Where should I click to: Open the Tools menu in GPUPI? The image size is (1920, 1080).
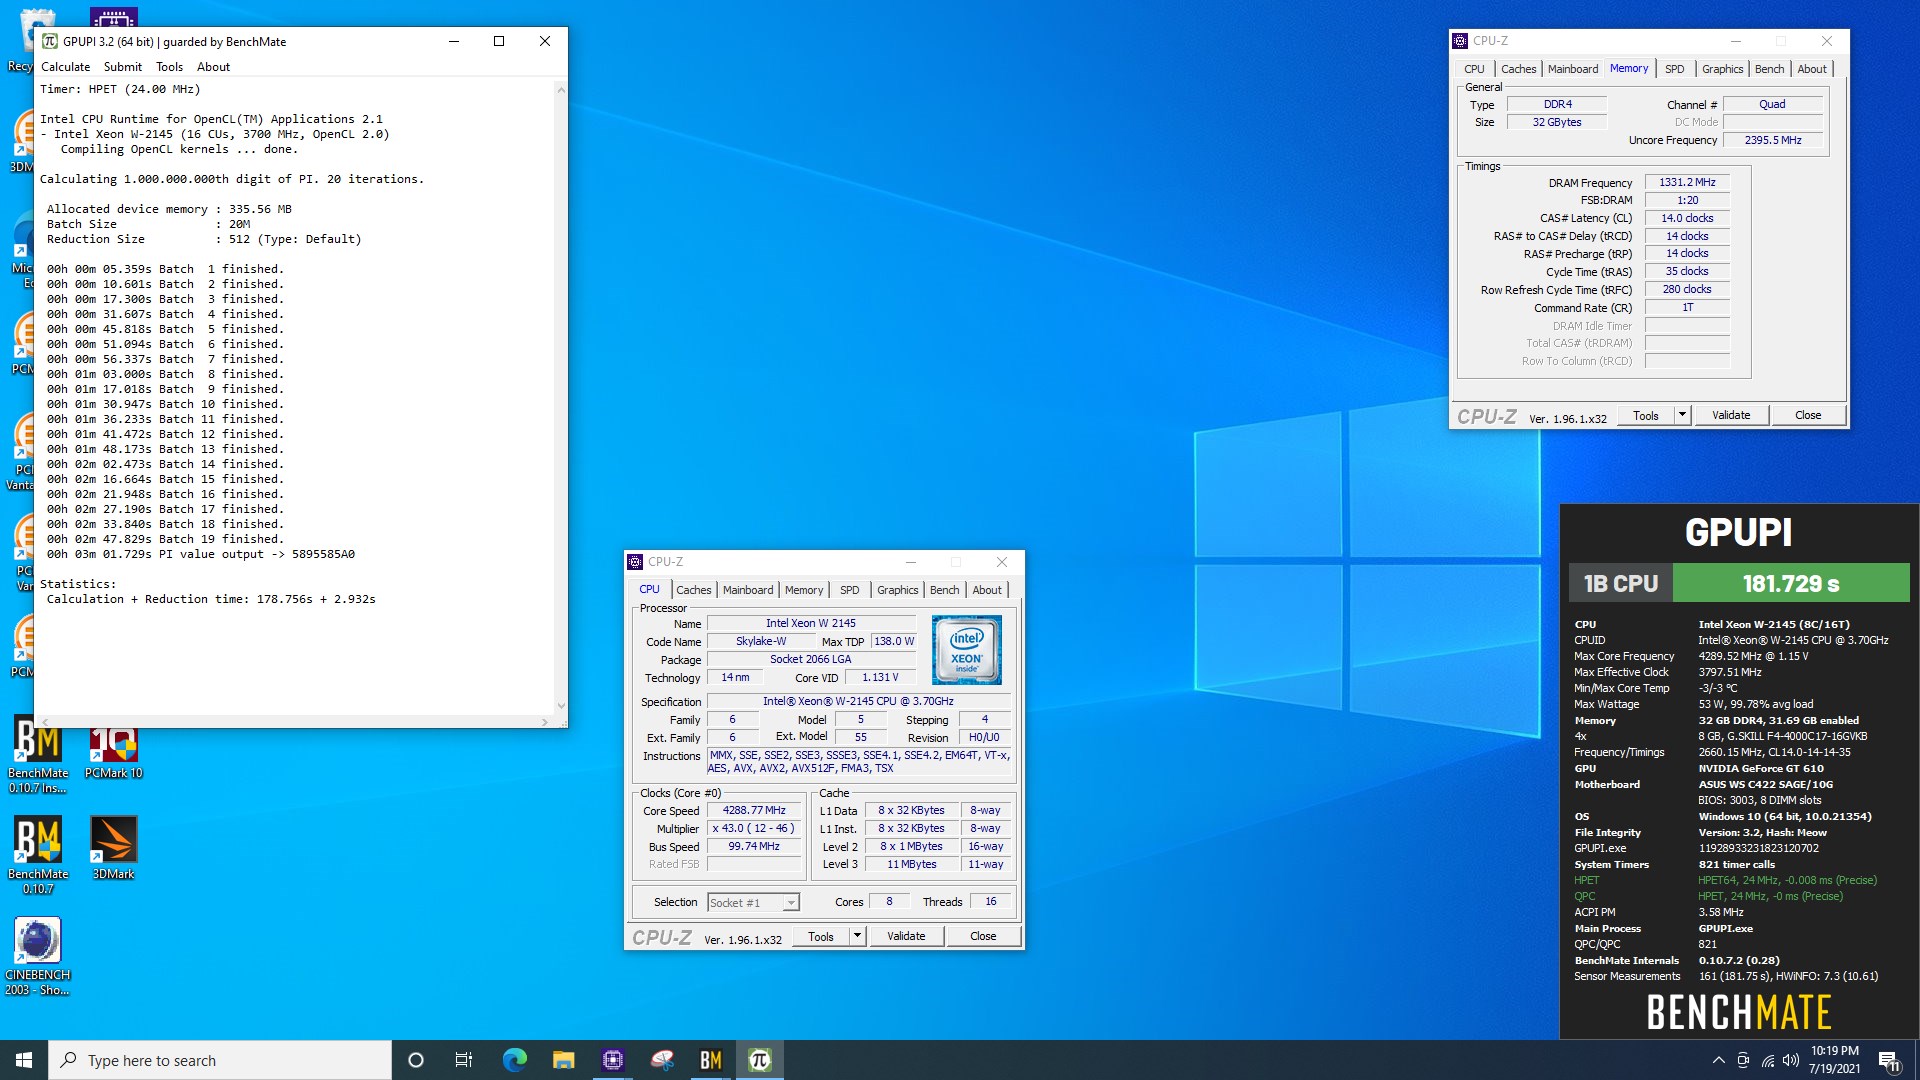point(169,67)
